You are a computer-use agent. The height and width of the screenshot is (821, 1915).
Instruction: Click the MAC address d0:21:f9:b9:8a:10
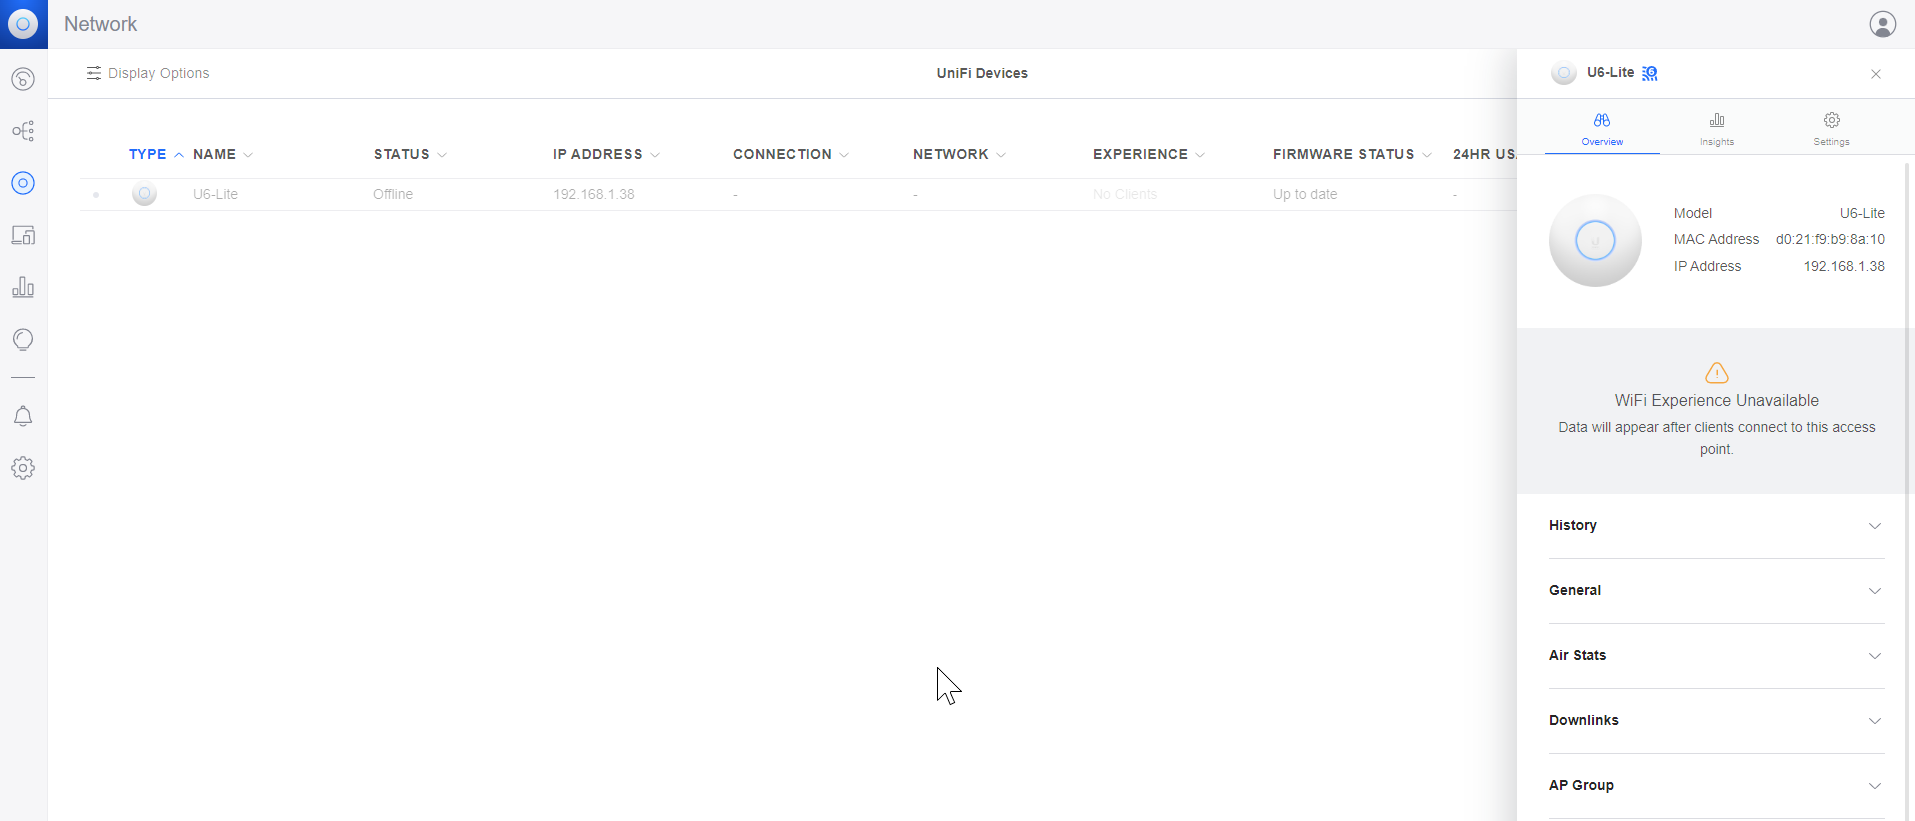[1830, 239]
